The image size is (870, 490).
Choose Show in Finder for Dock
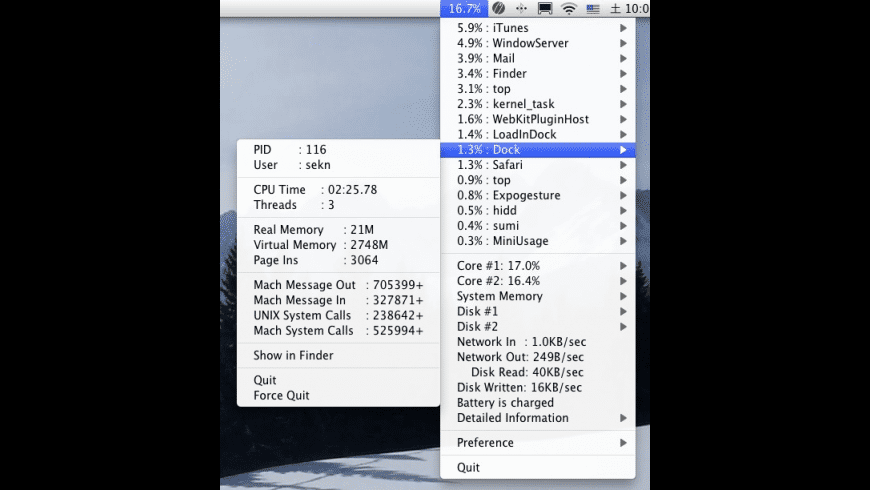pyautogui.click(x=338, y=356)
